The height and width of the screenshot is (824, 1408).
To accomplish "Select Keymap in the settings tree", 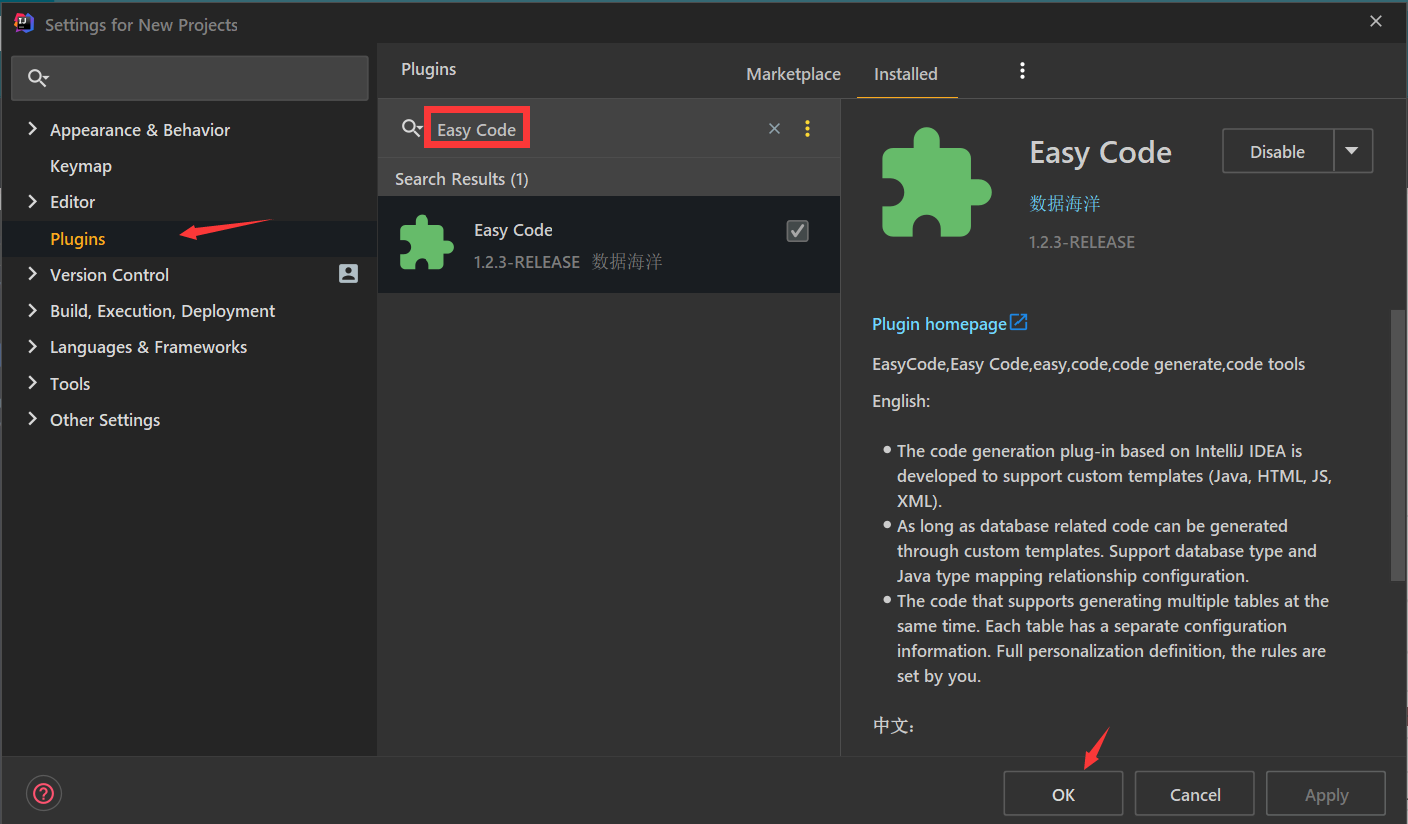I will (81, 166).
